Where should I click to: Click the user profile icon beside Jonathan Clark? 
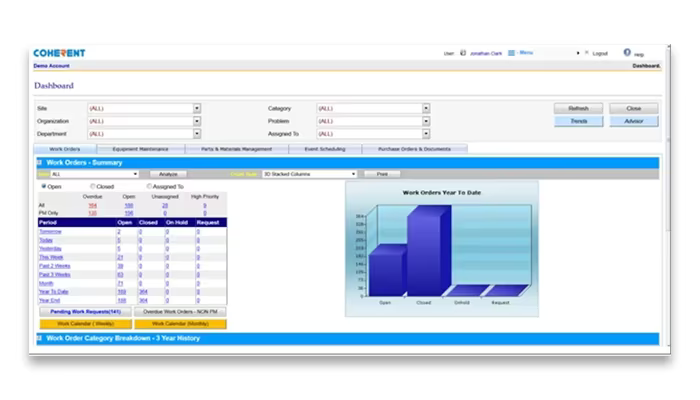(x=463, y=53)
